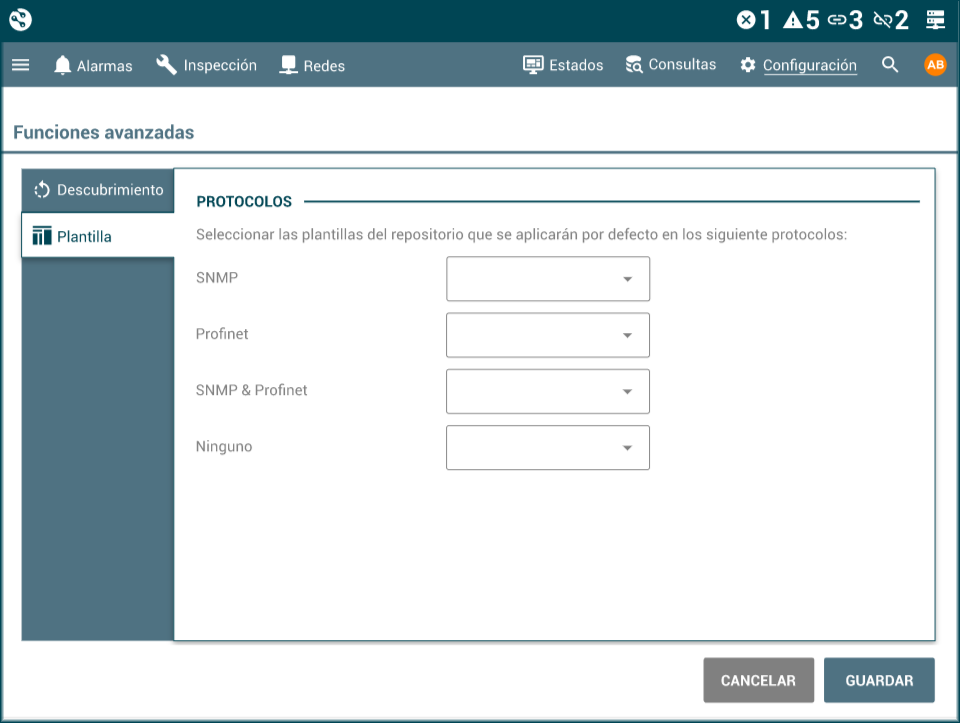Viewport: 960px width, 723px height.
Task: Click the 'Ninguno' field label
Action: click(224, 446)
